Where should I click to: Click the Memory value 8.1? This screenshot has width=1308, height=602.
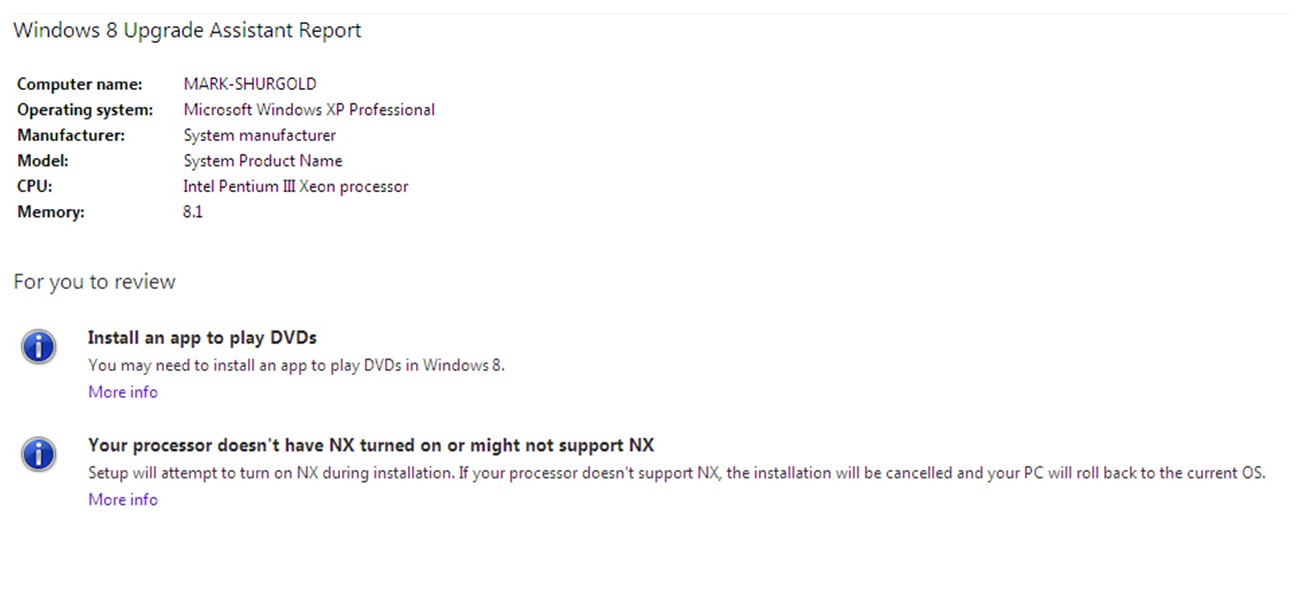click(x=193, y=212)
